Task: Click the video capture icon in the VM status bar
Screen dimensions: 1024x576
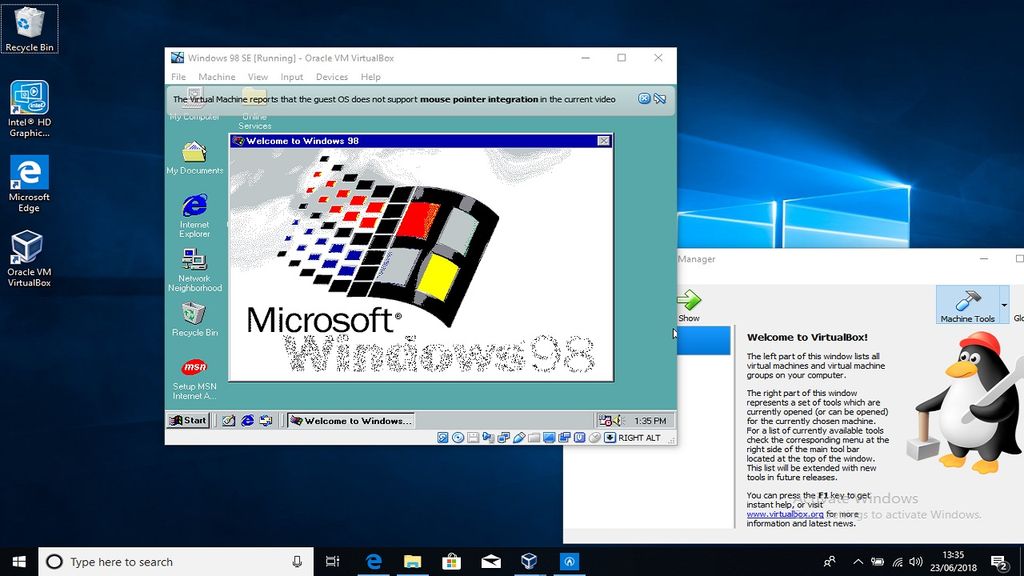Action: [564, 438]
